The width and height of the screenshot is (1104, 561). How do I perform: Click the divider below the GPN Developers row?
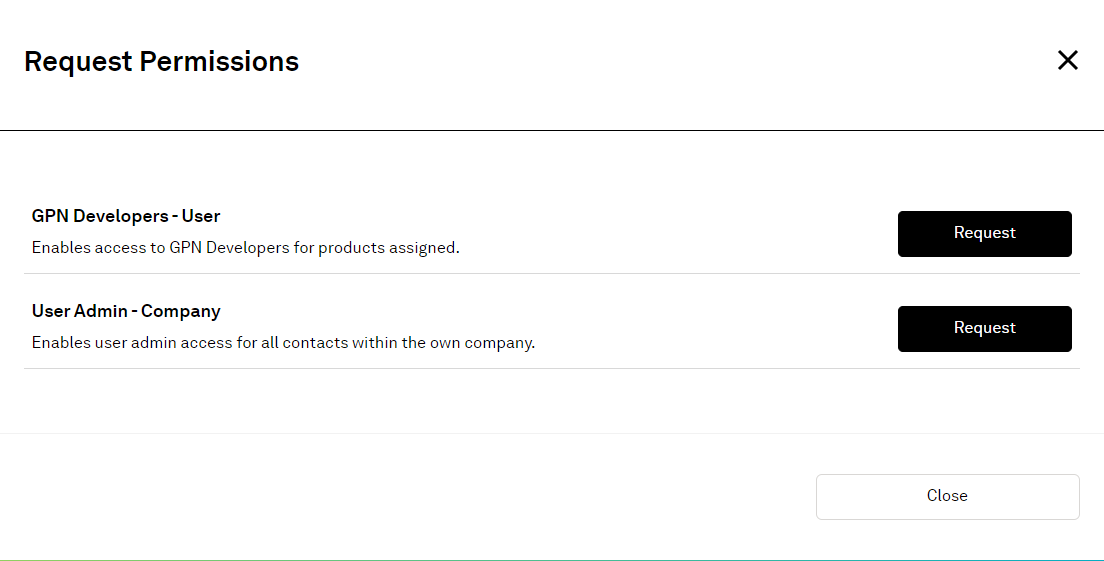point(552,273)
